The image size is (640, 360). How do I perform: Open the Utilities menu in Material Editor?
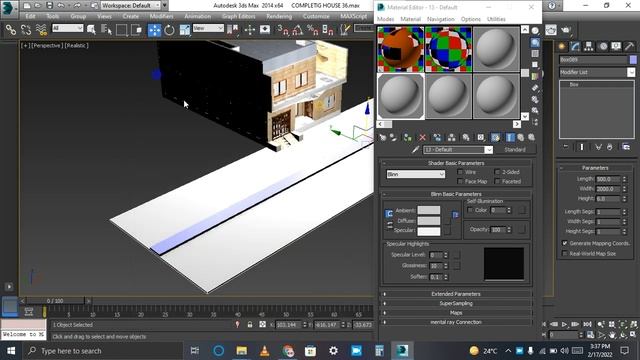(x=496, y=19)
